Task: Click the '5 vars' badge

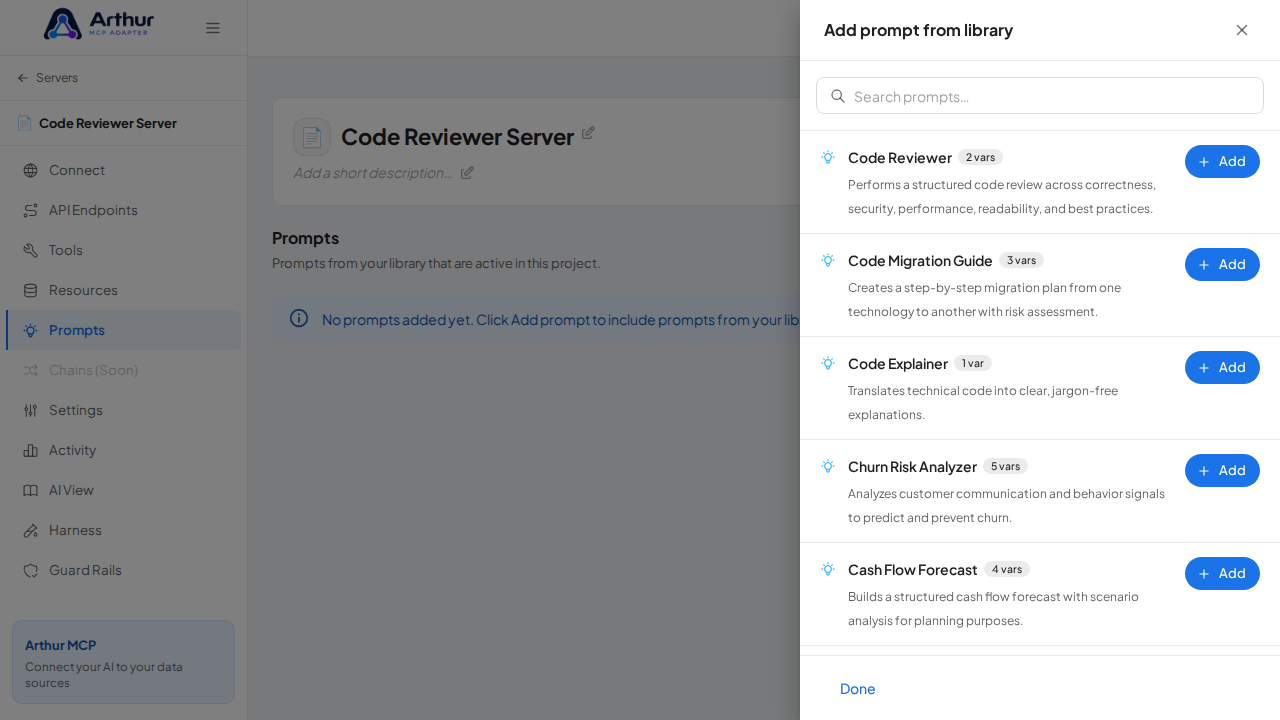Action: [1005, 466]
